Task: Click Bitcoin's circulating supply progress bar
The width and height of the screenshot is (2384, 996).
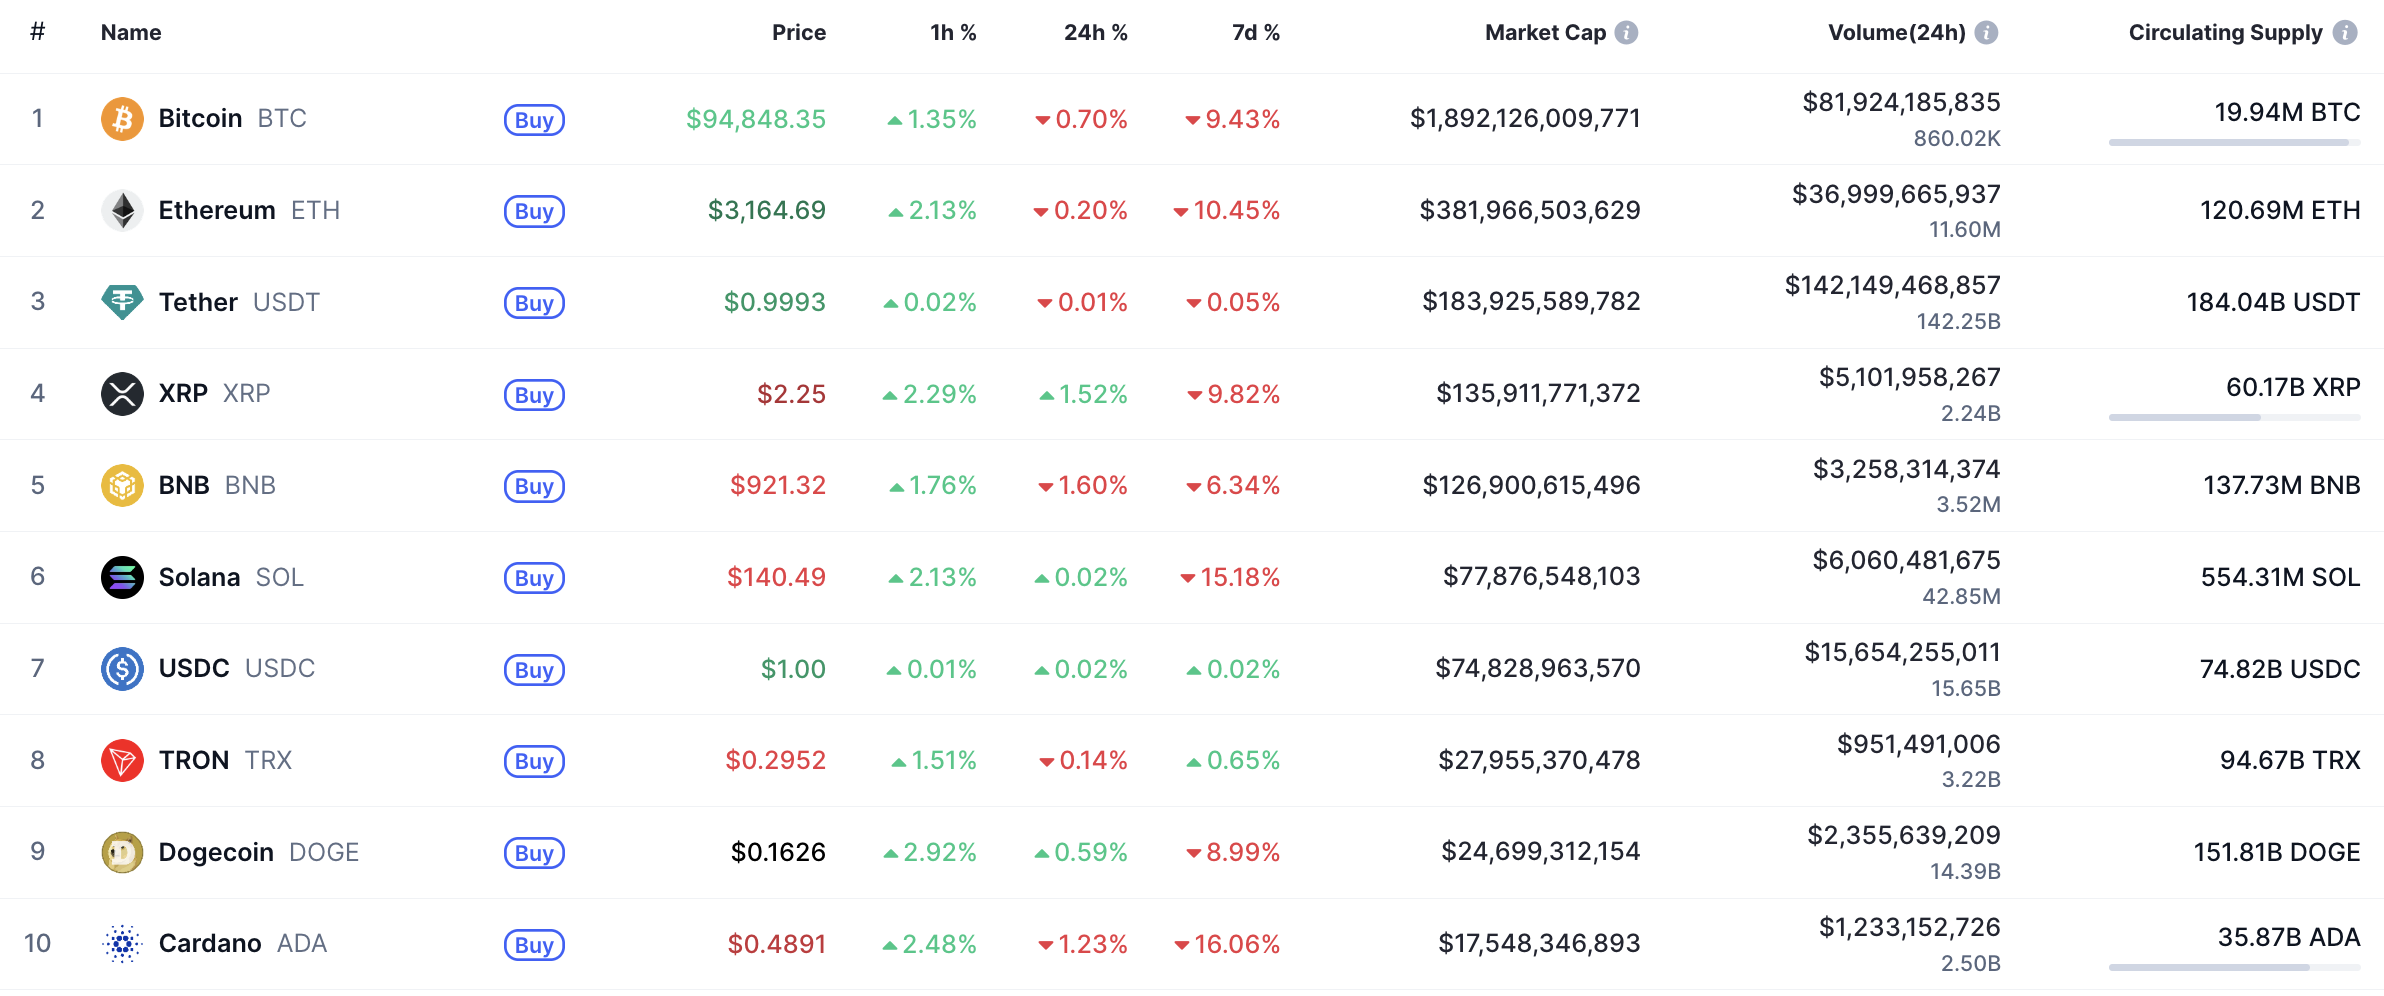Action: [2234, 143]
